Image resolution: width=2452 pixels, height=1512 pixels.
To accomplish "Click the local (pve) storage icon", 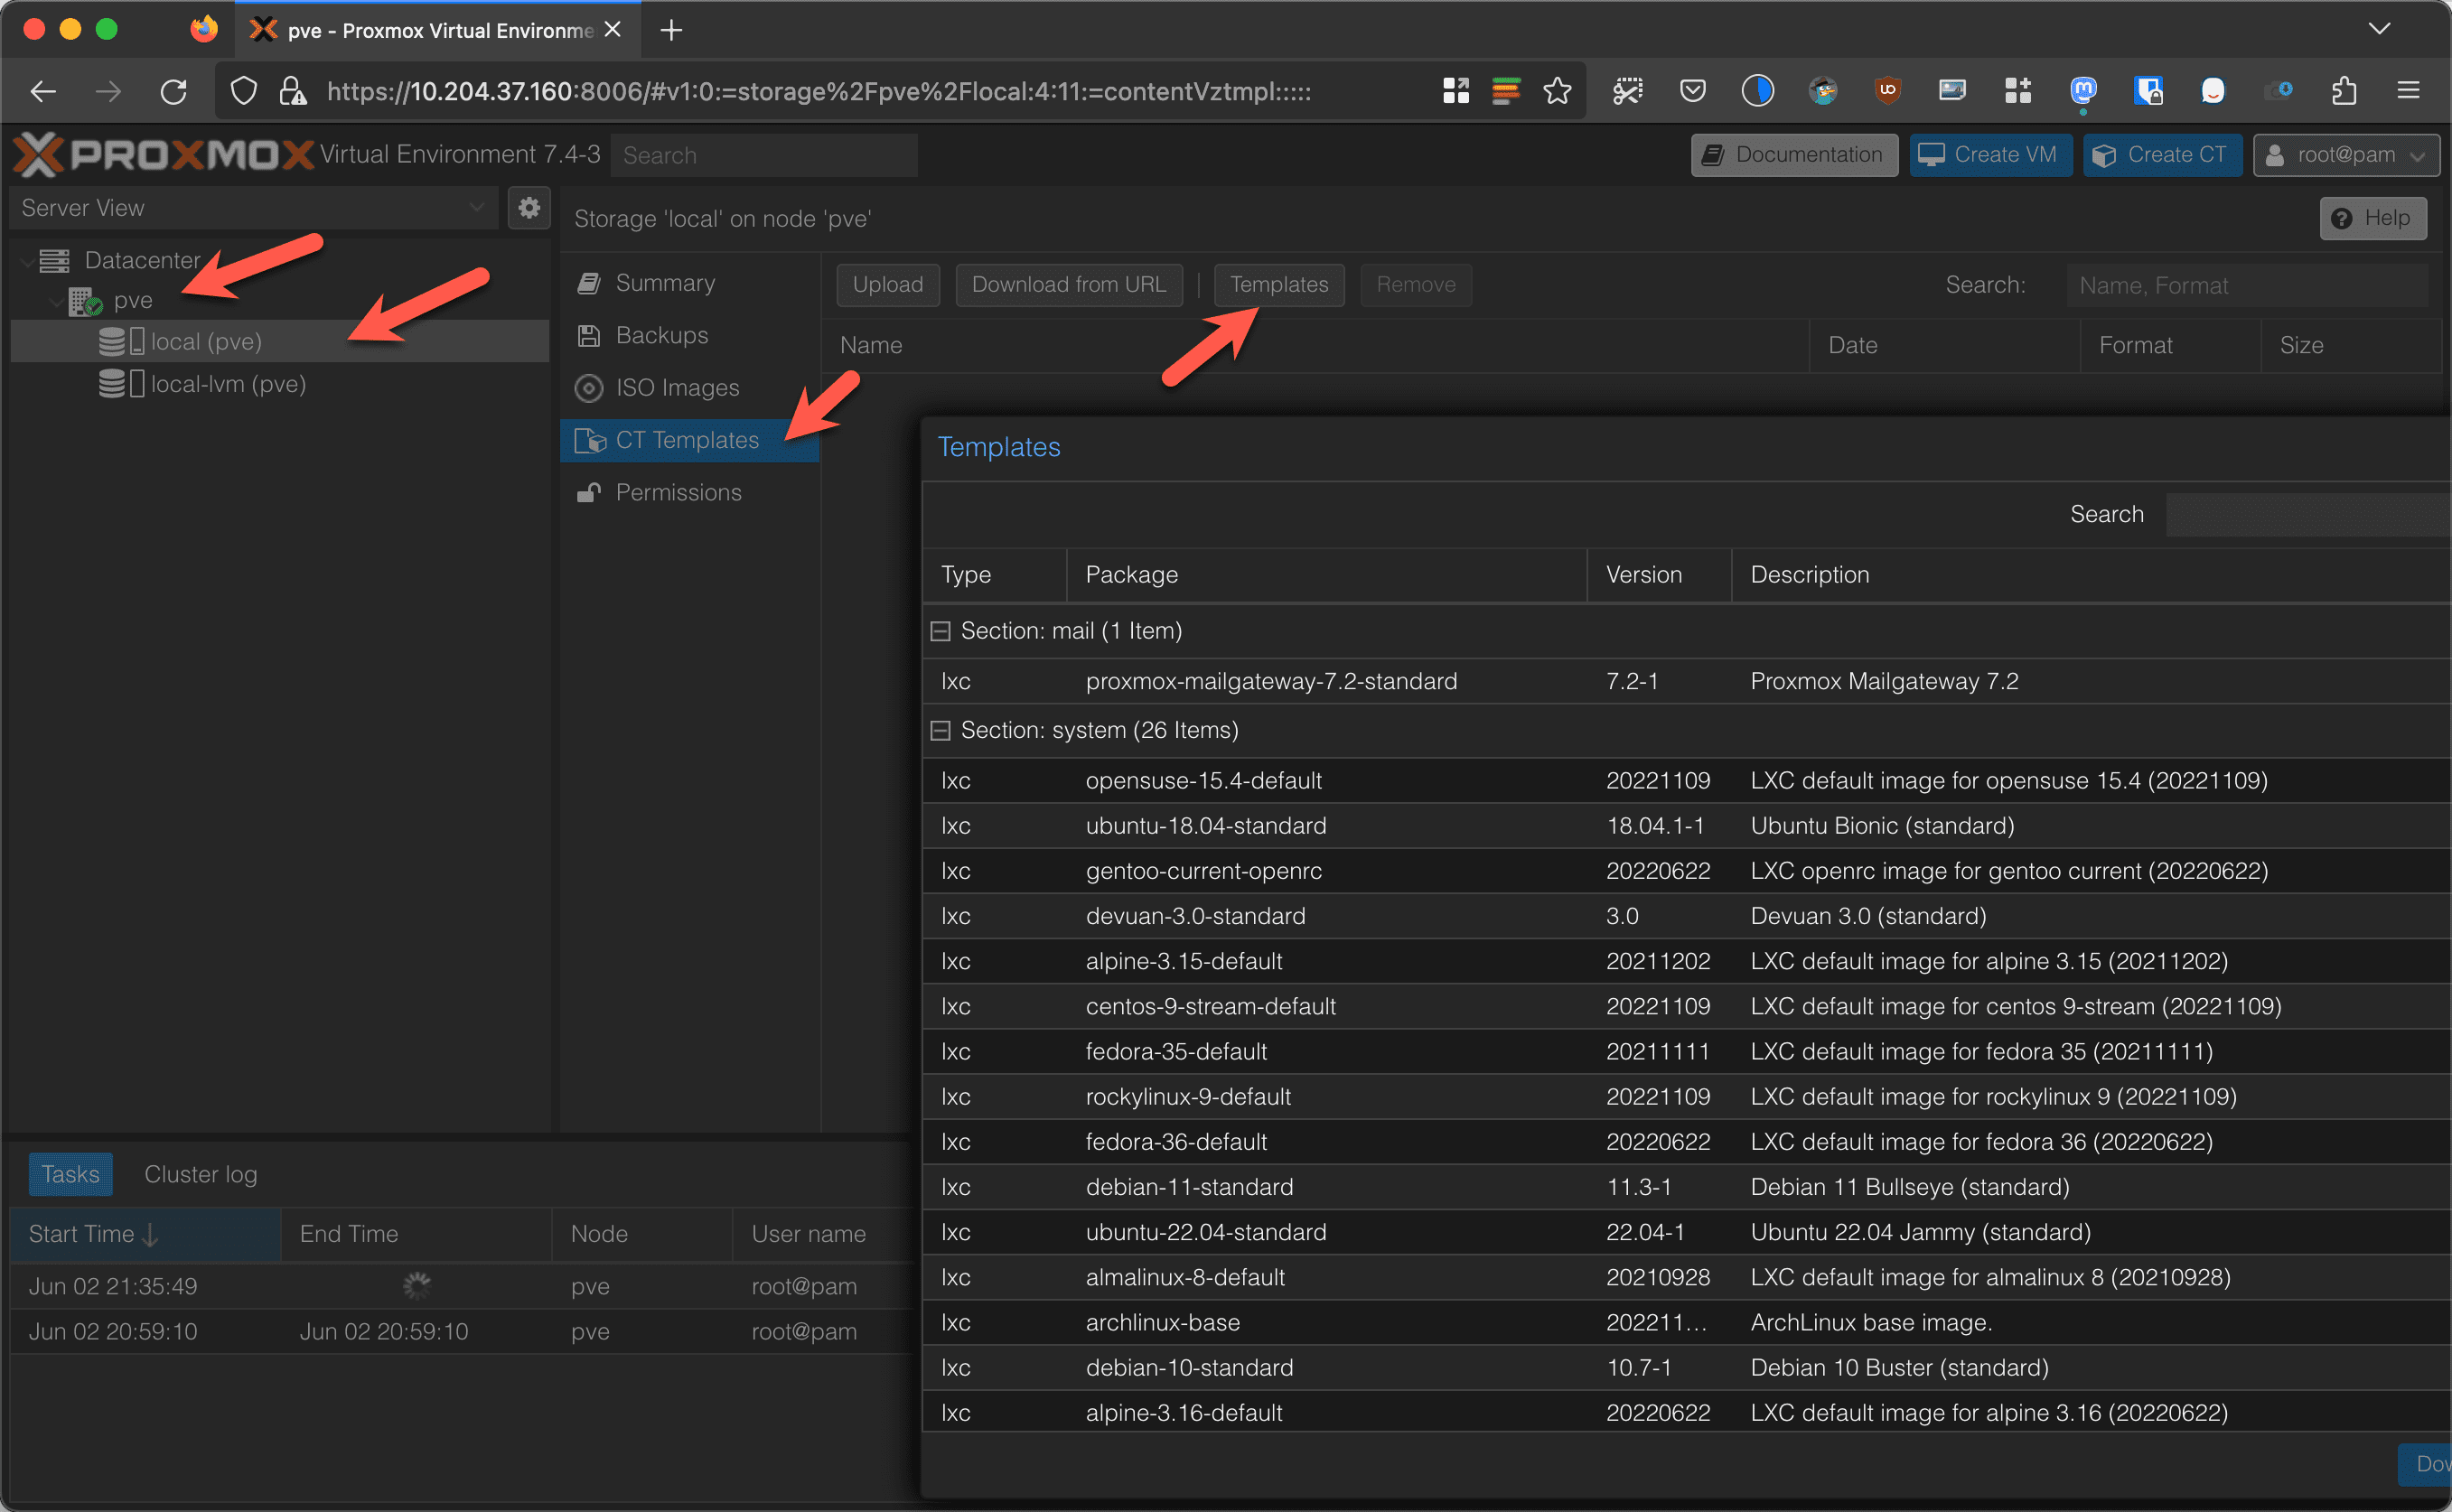I will [121, 341].
